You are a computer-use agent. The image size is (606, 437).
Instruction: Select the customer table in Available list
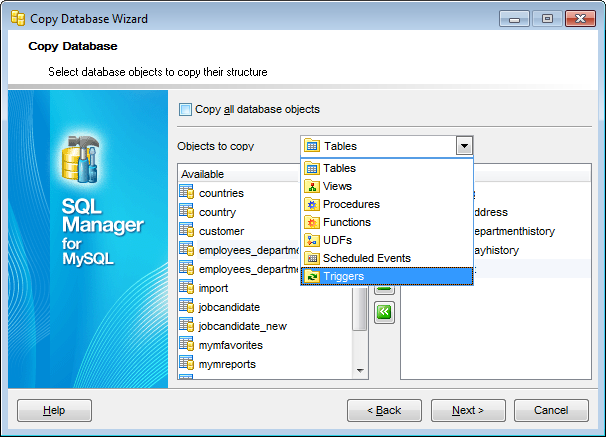coord(221,231)
